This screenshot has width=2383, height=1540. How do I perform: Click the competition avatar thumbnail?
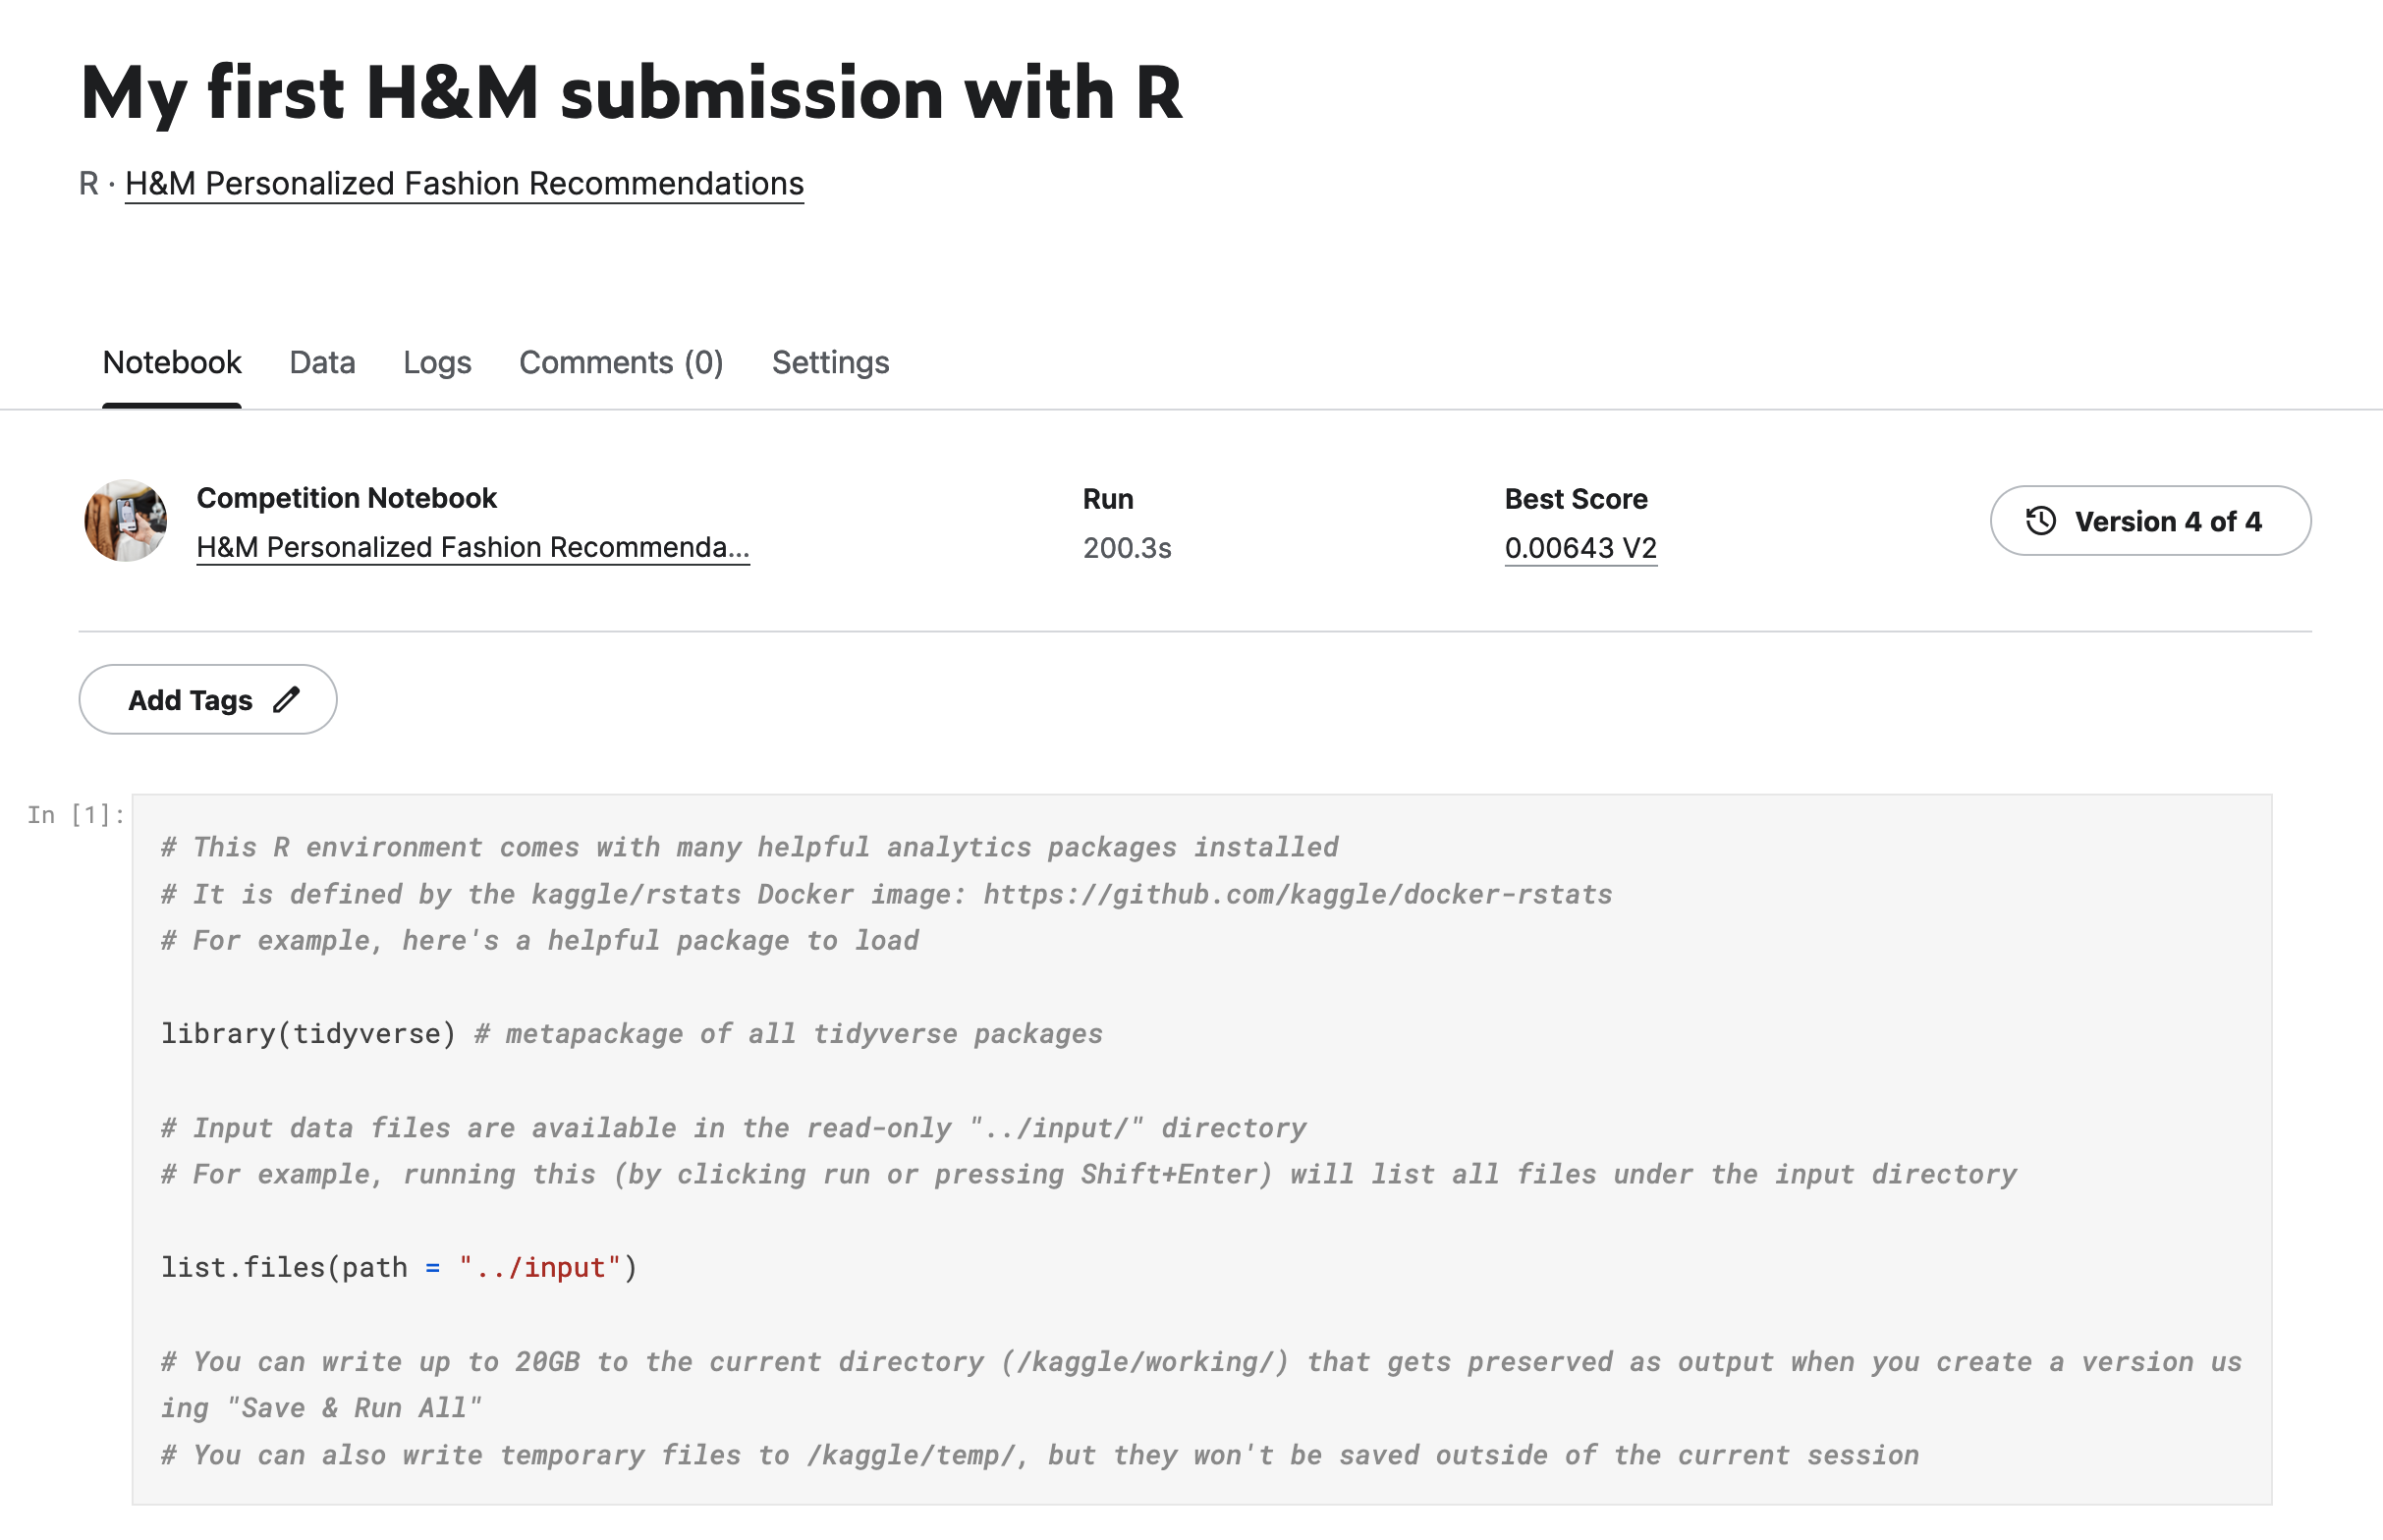click(x=125, y=521)
